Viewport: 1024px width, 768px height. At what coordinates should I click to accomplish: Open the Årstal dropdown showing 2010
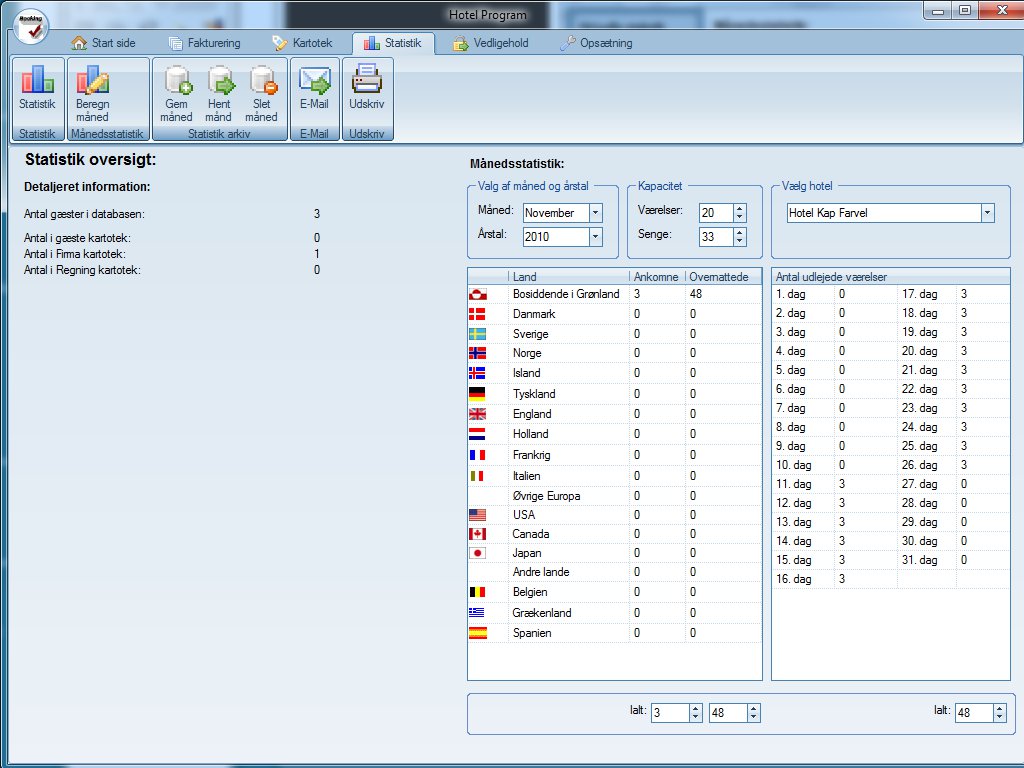pyautogui.click(x=596, y=237)
